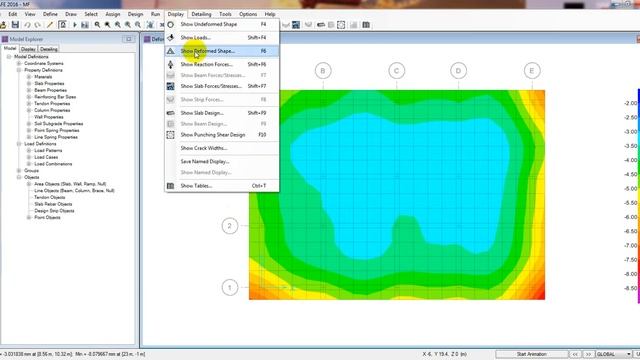Click the Save floppy disk icon
Image resolution: width=640 pixels, height=360 pixels.
click(15, 25)
